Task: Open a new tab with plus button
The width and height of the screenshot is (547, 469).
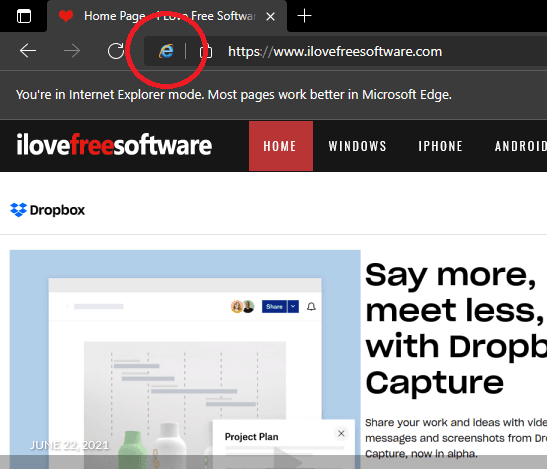Action: pyautogui.click(x=304, y=16)
